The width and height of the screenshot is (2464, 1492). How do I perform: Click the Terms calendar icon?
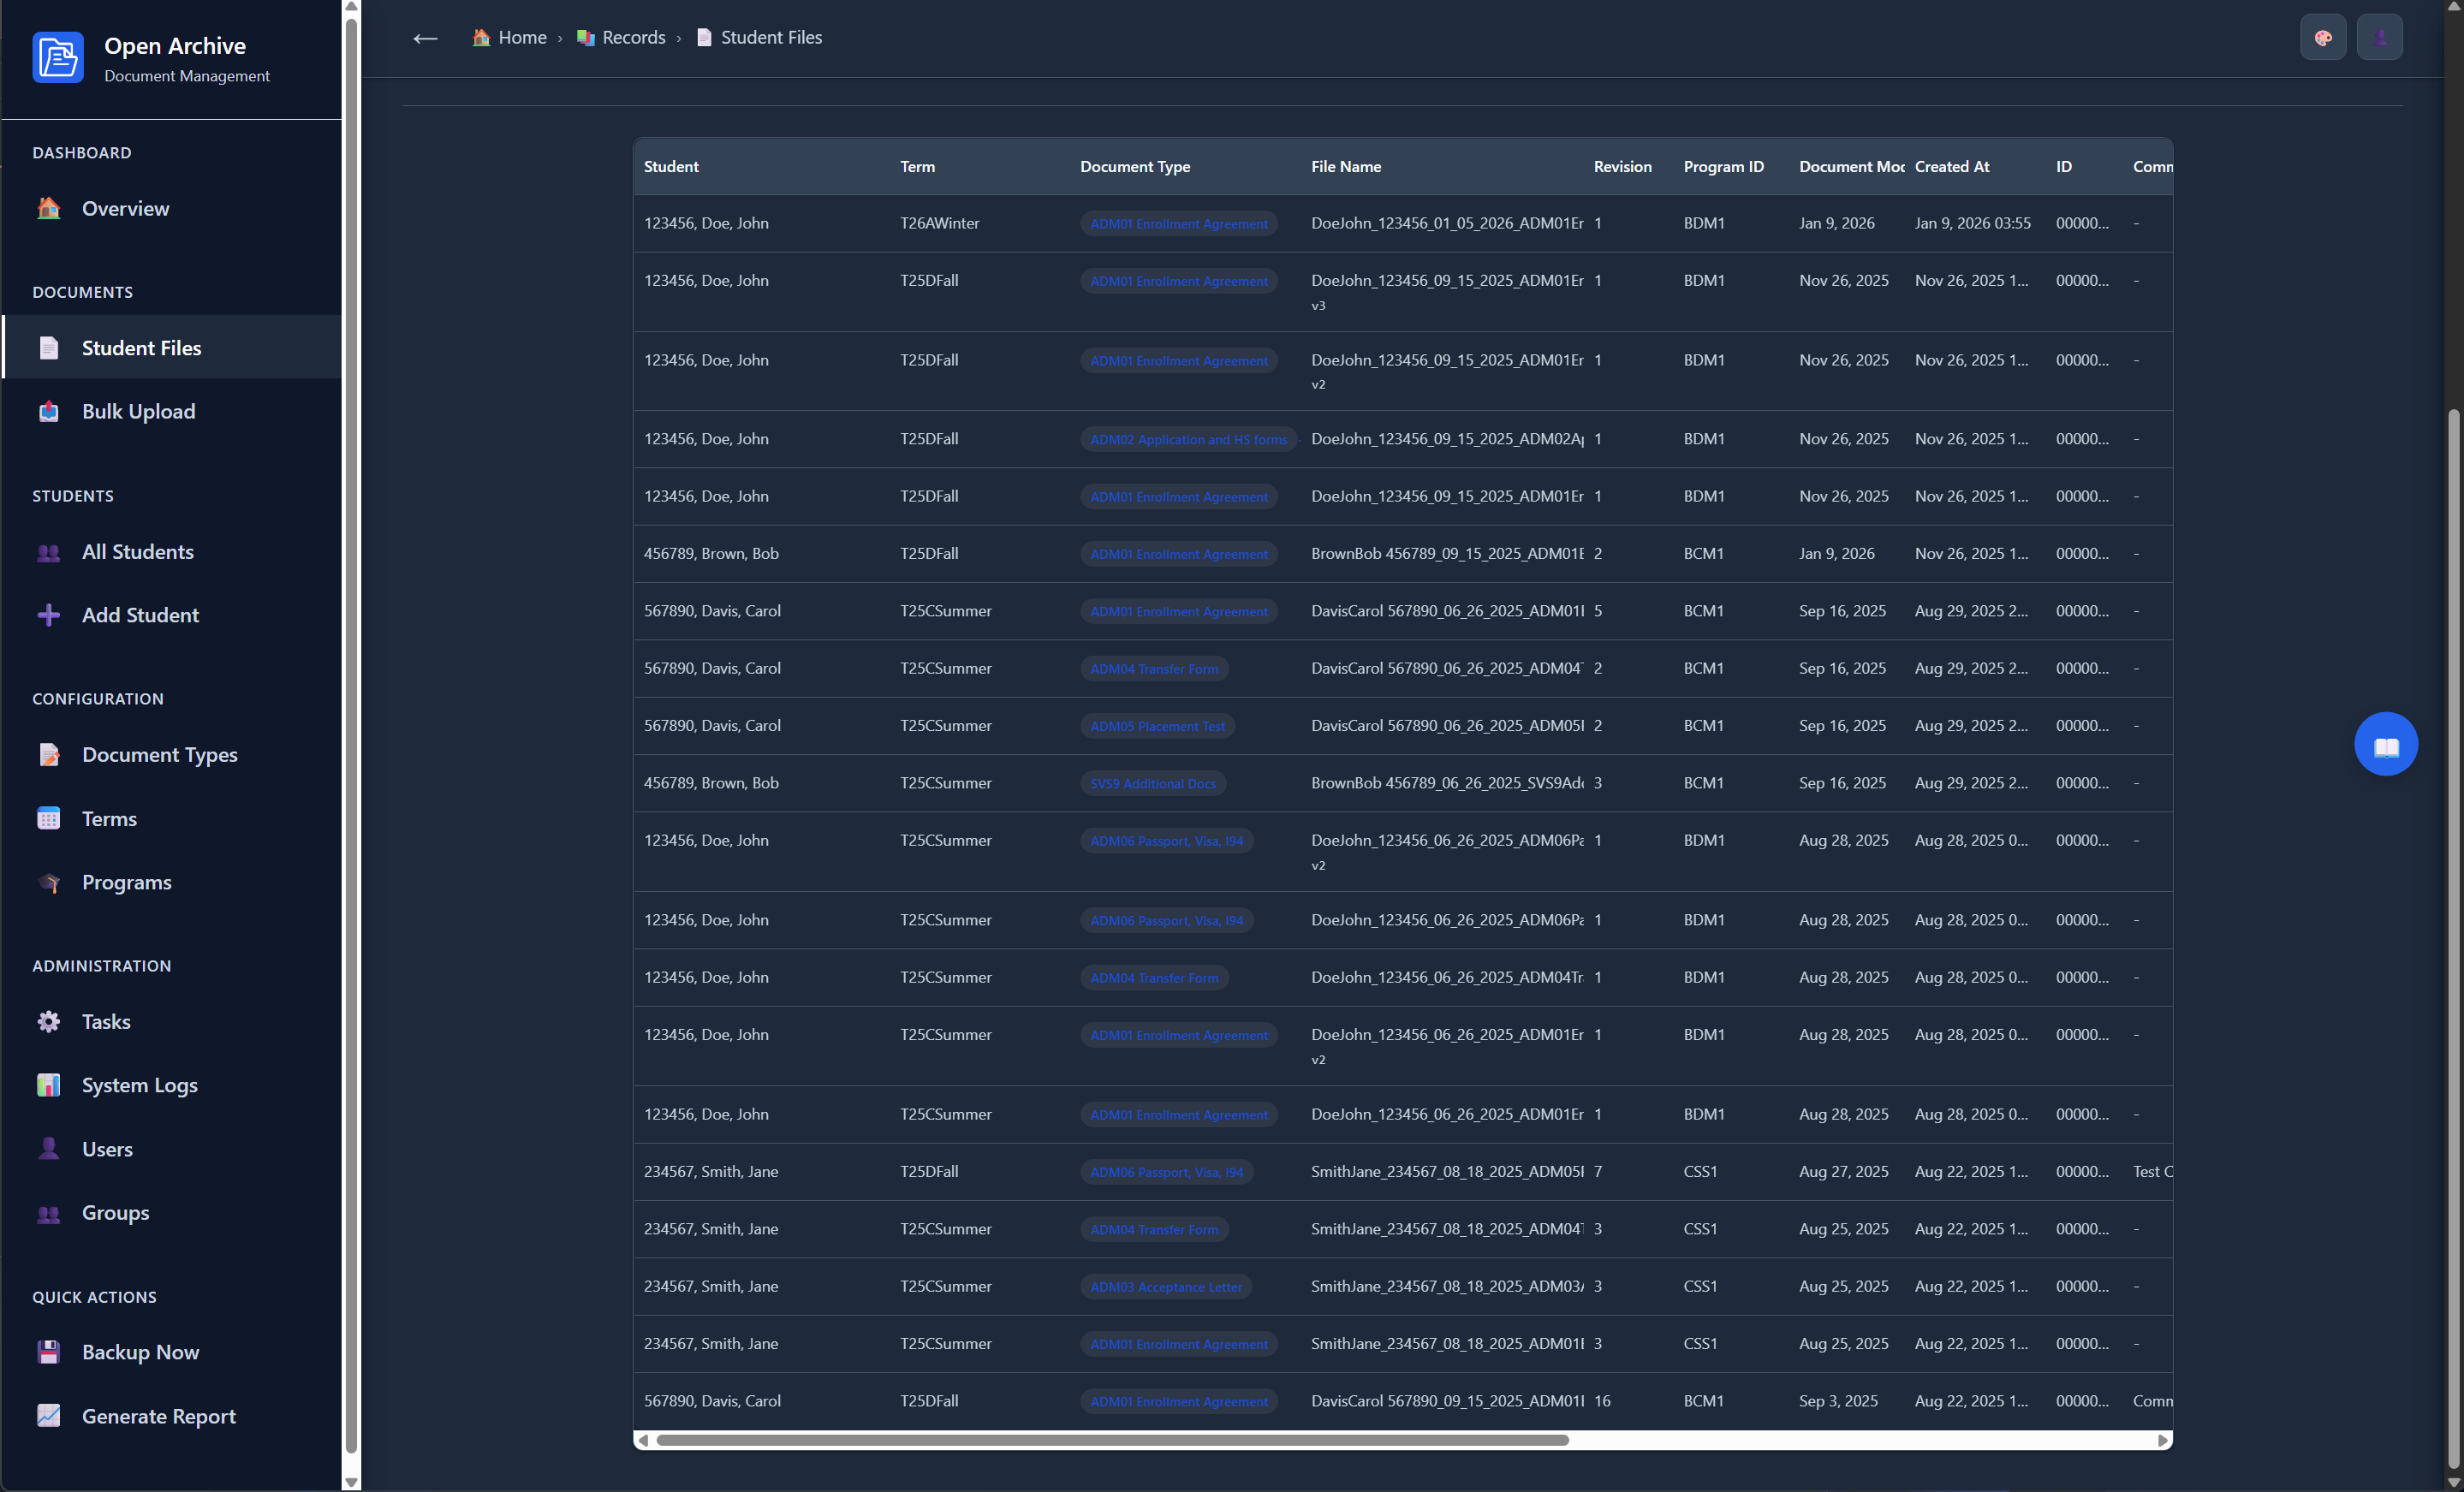point(48,818)
